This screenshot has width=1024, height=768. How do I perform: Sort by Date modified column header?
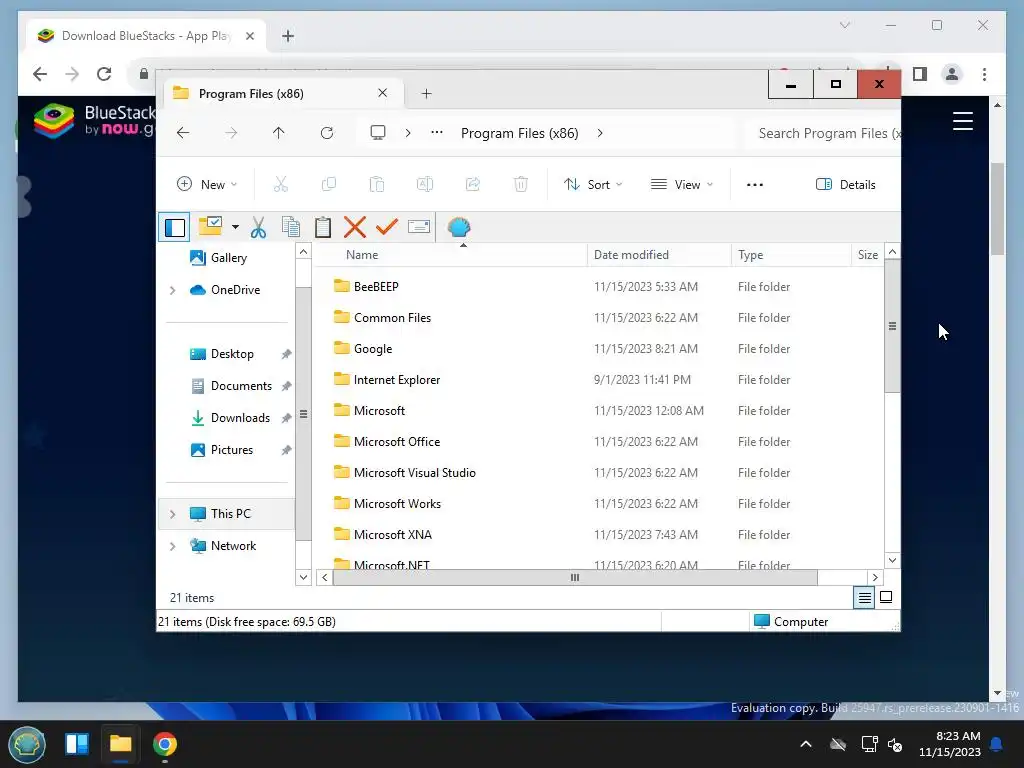(659, 255)
